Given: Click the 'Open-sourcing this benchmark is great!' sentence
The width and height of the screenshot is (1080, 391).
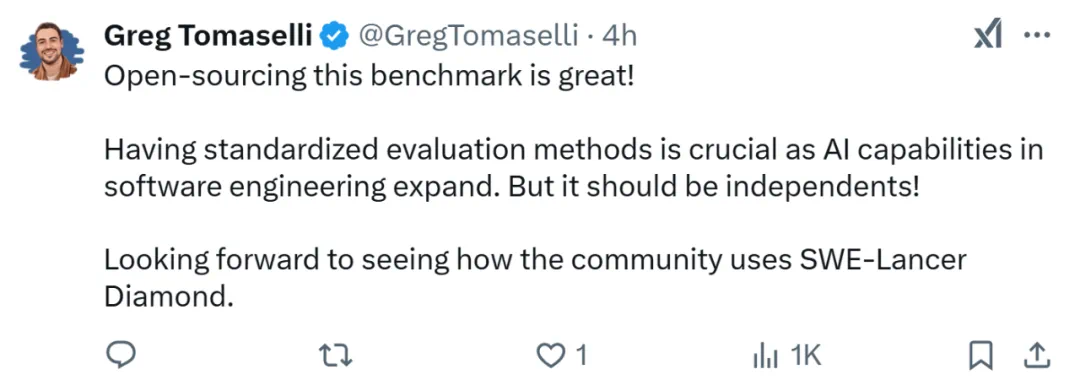Looking at the screenshot, I should (x=368, y=76).
